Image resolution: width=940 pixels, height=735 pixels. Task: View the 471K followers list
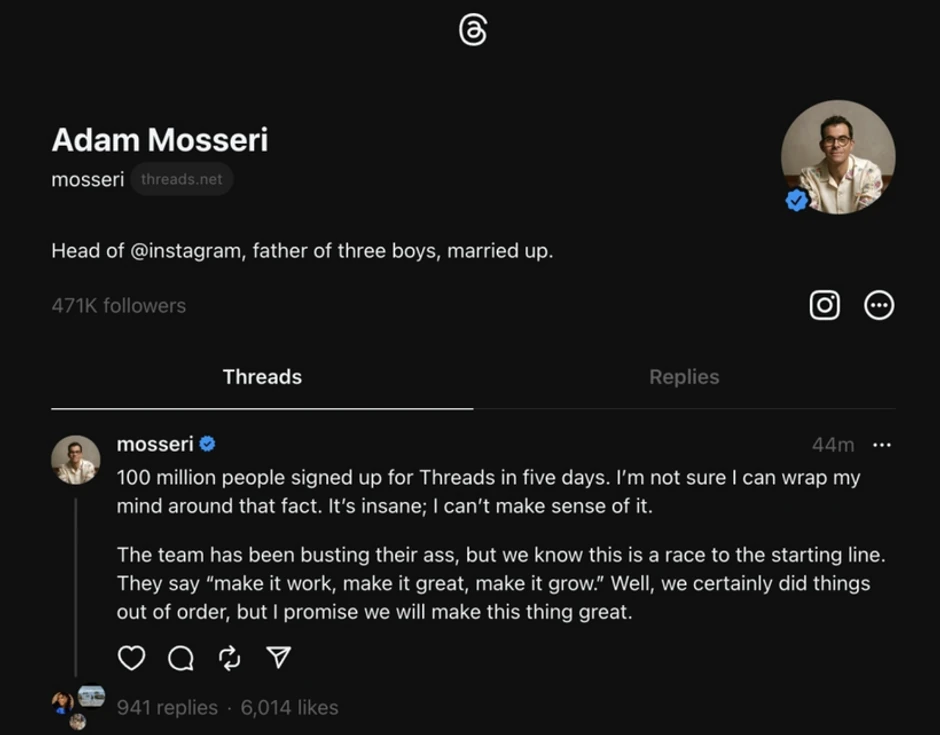coord(118,306)
